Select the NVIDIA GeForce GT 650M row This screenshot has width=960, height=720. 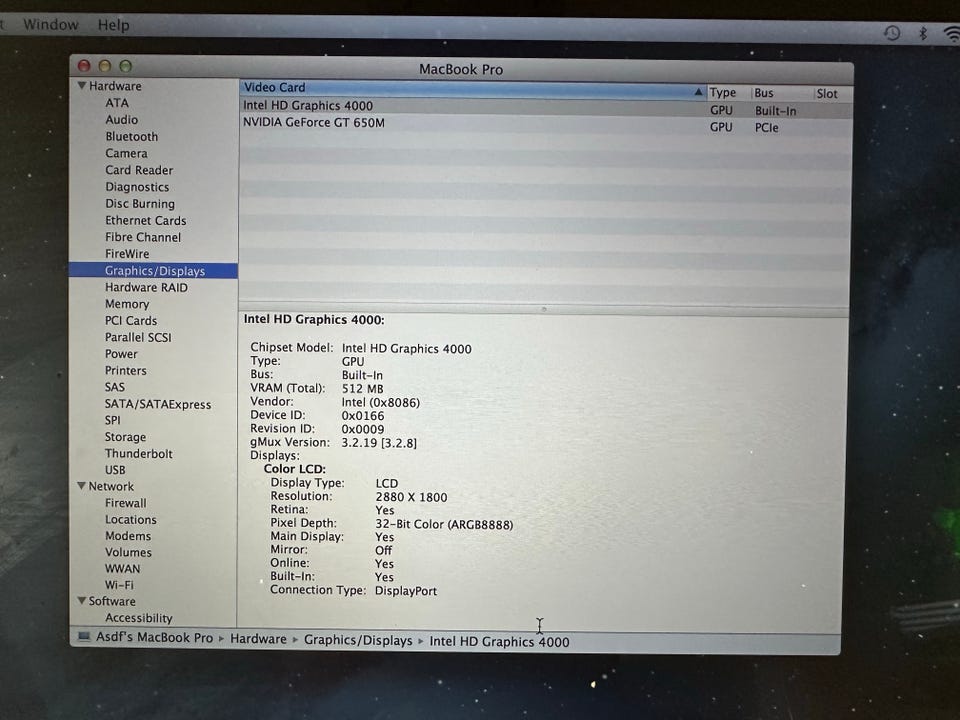[x=545, y=124]
